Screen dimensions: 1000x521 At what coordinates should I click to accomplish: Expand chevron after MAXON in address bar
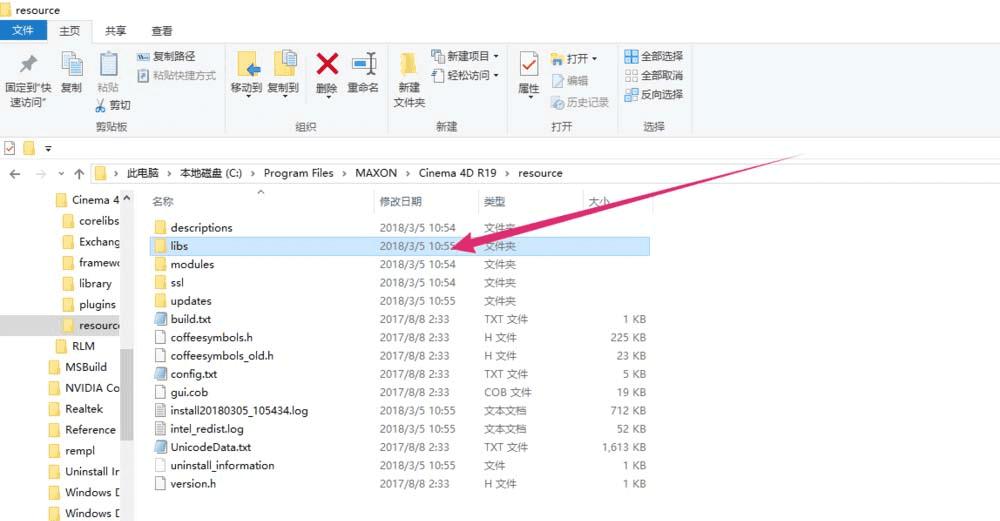pos(408,173)
